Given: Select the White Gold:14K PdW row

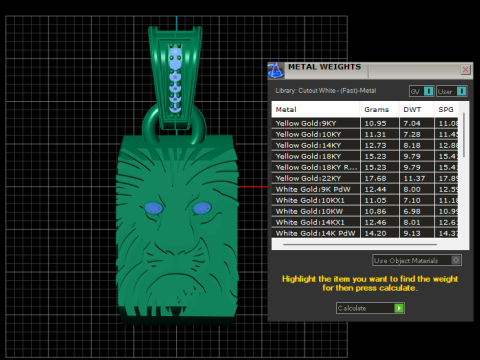Looking at the screenshot, I should tap(365, 233).
